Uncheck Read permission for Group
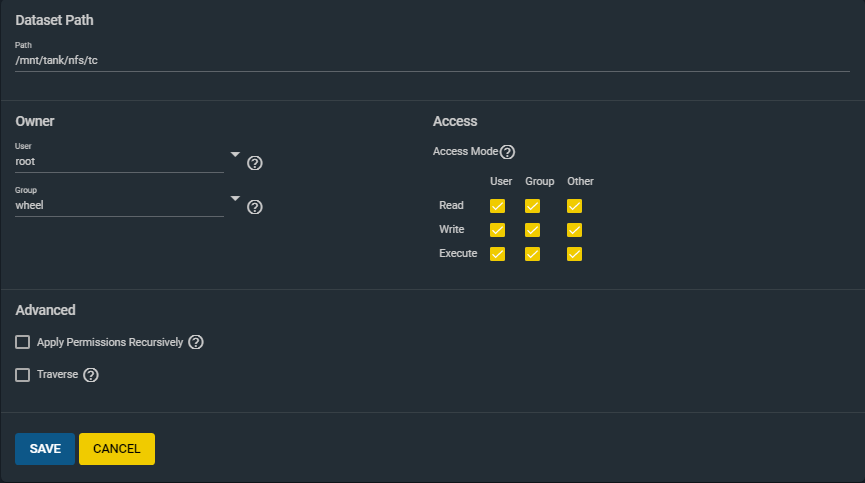This screenshot has width=865, height=483. click(532, 206)
